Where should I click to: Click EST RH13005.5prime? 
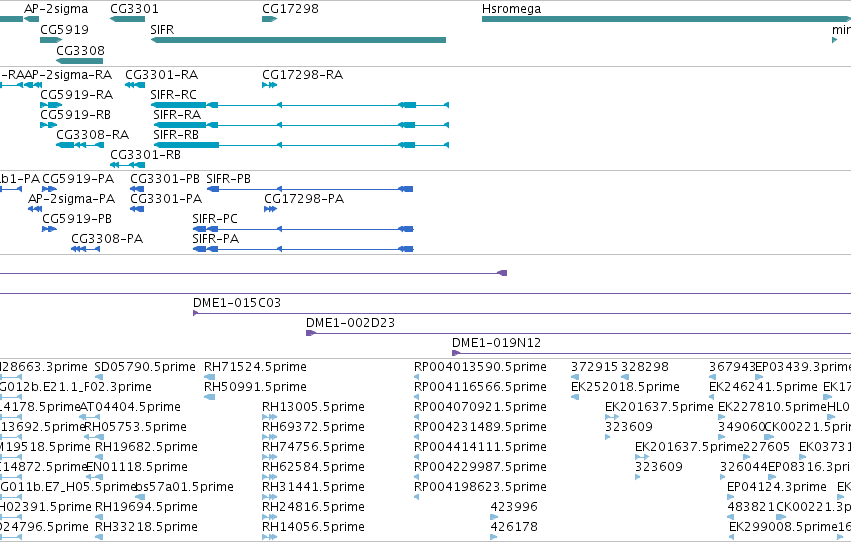click(313, 407)
